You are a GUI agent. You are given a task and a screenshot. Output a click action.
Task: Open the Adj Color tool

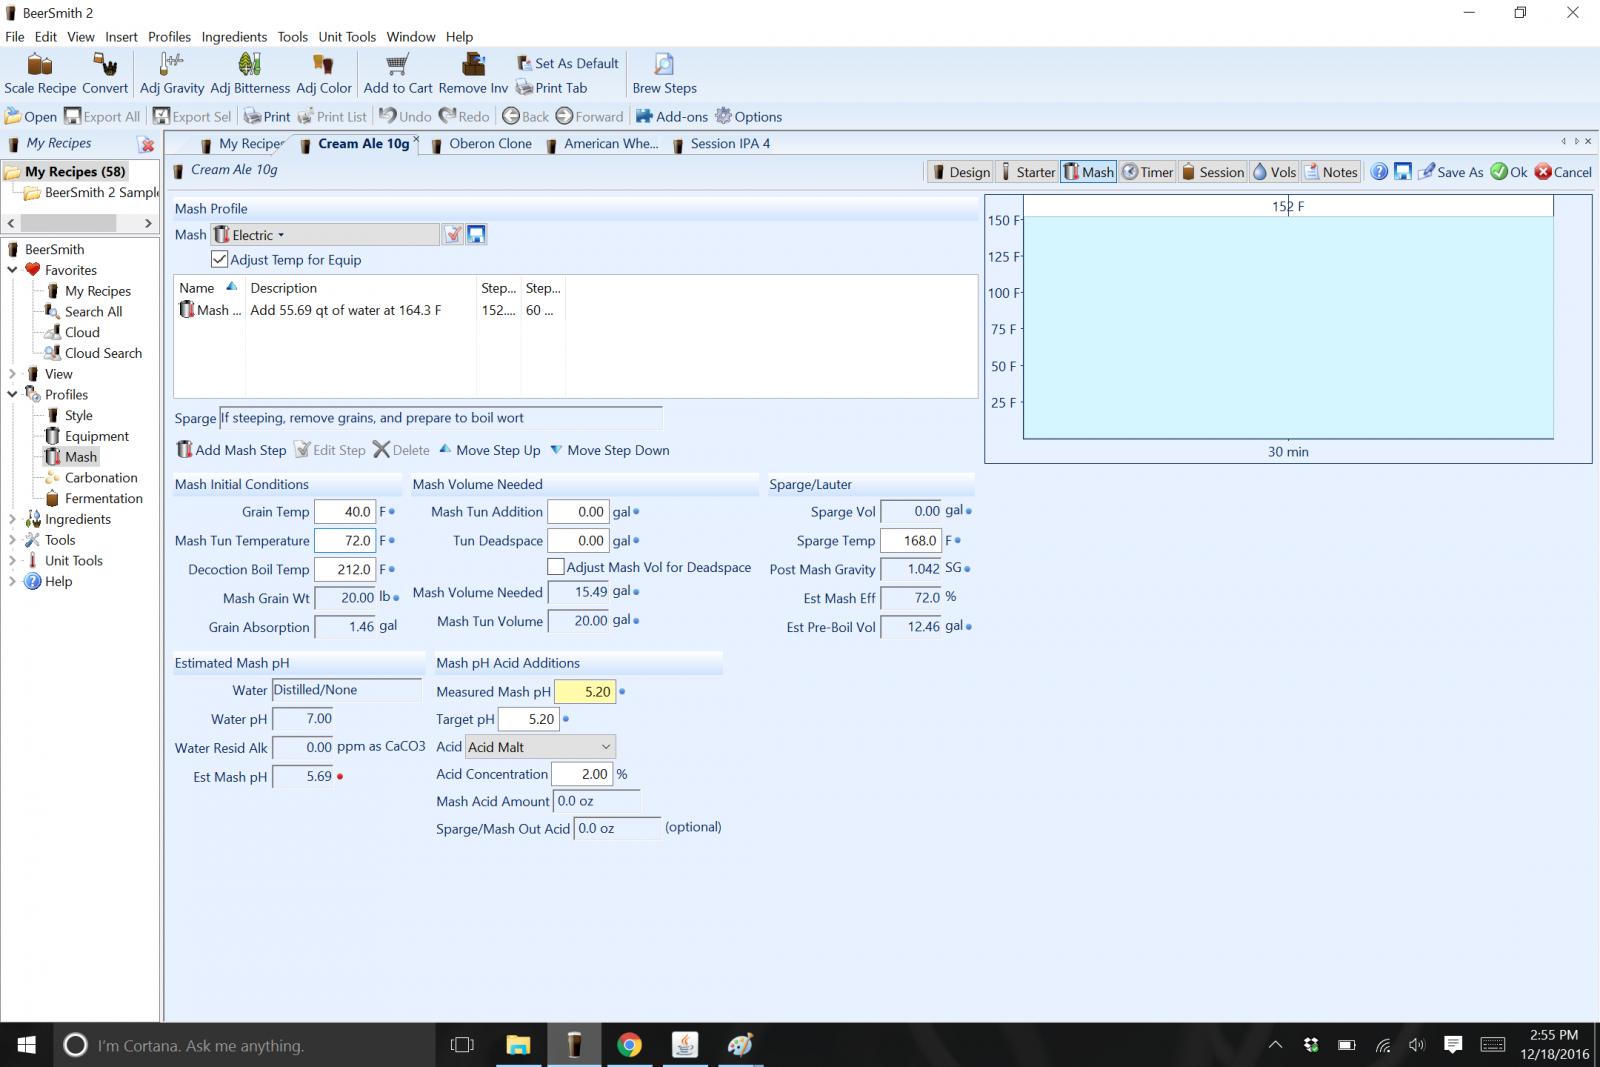[x=324, y=74]
